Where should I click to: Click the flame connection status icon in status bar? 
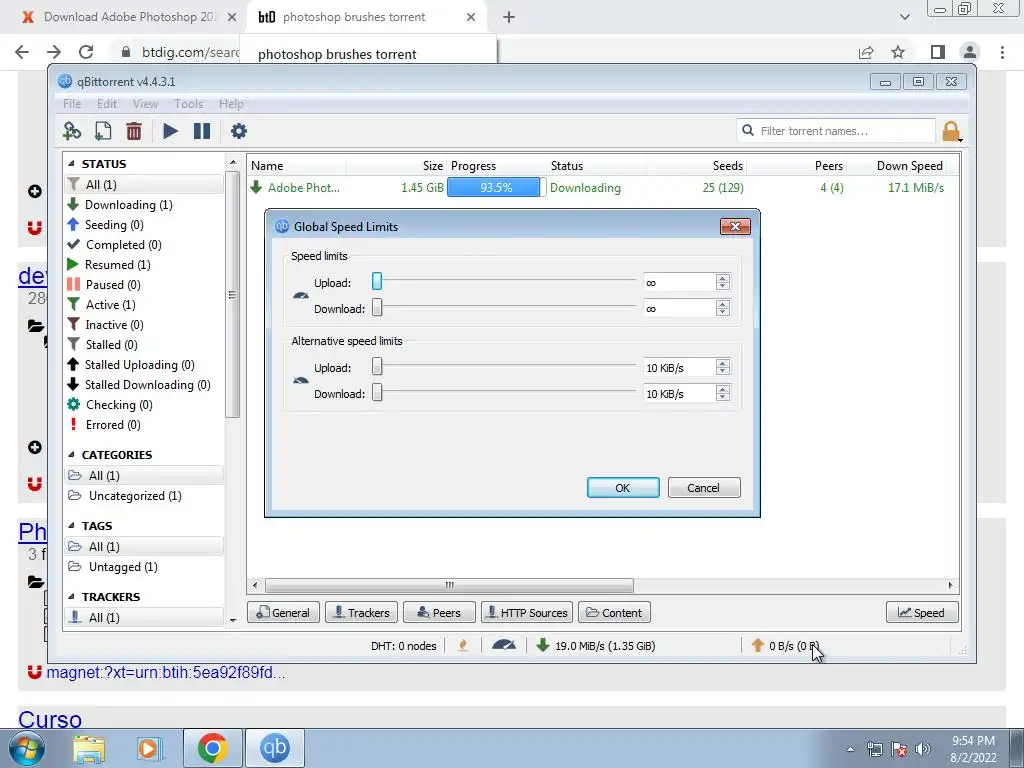463,645
